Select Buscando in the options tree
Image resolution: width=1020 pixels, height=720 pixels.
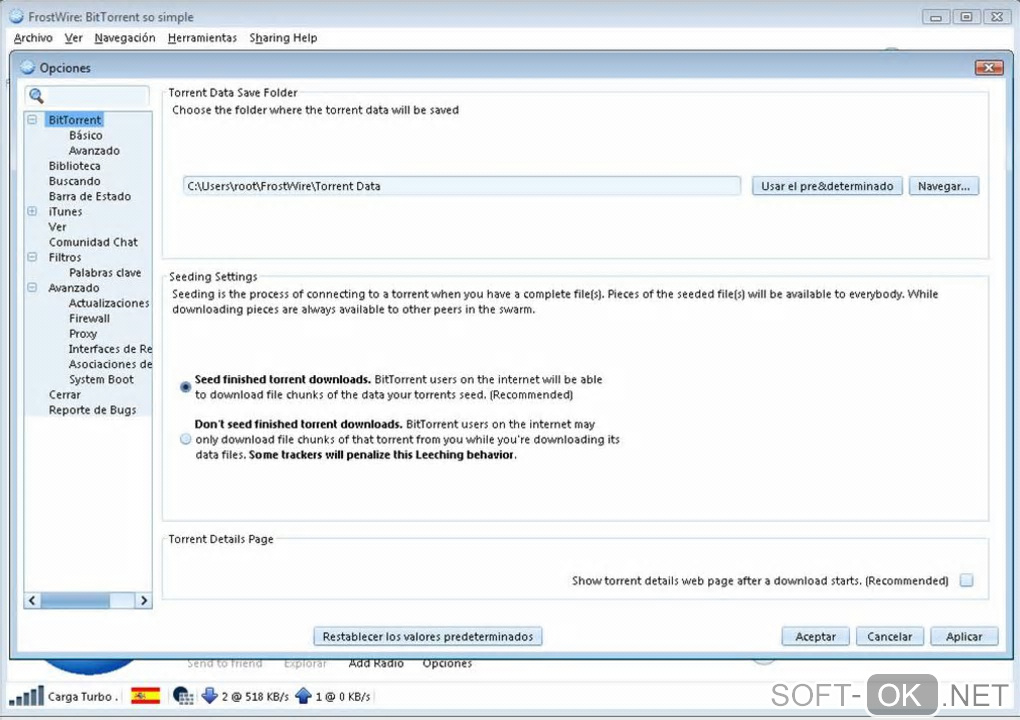pyautogui.click(x=74, y=181)
